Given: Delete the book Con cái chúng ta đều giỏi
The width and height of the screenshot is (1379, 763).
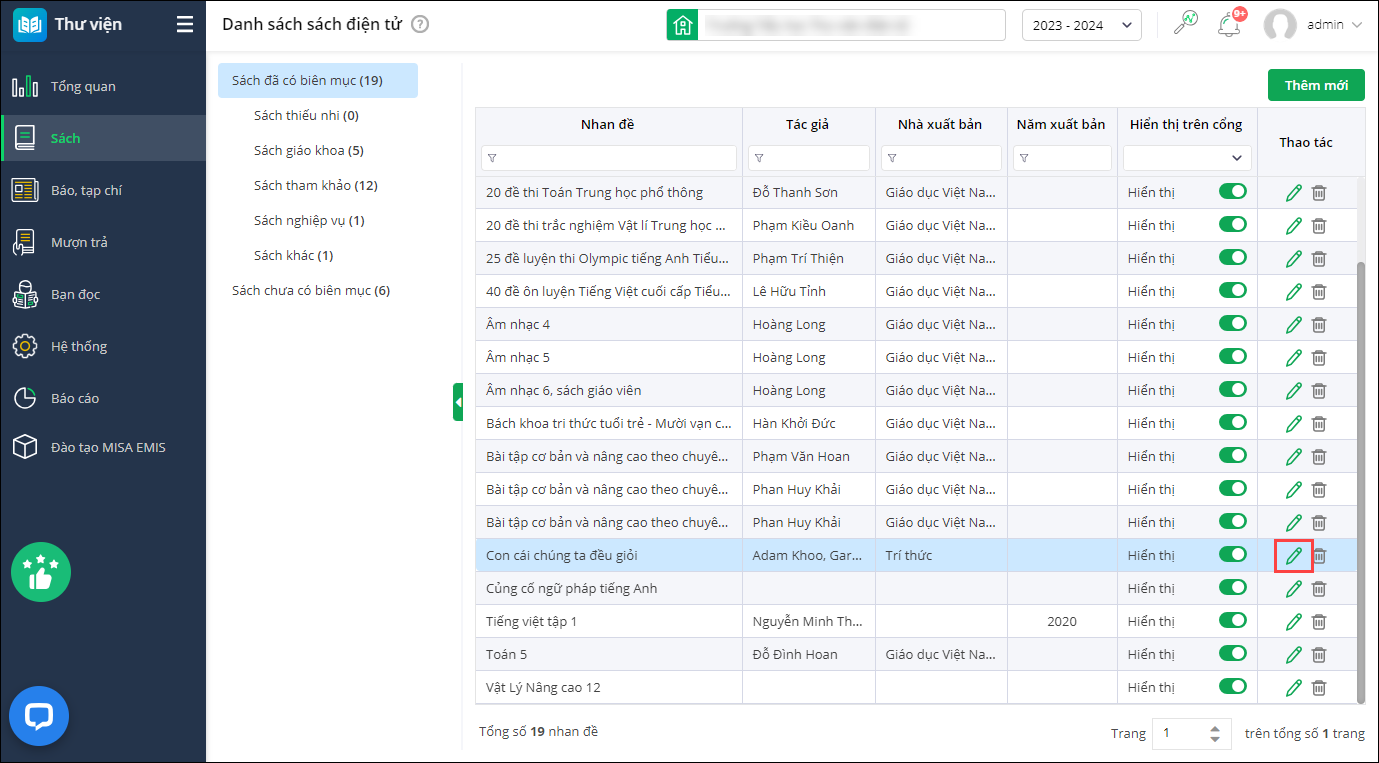Looking at the screenshot, I should [1319, 556].
